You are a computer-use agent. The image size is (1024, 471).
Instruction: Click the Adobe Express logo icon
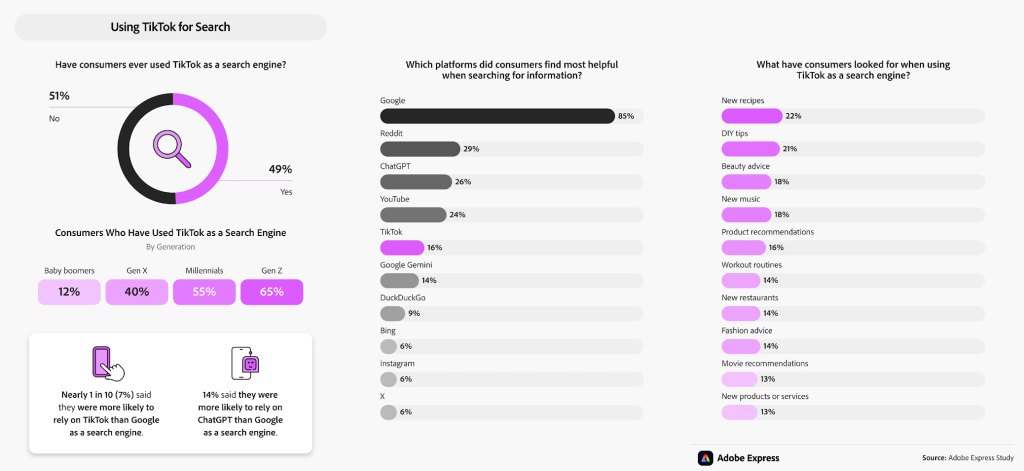[x=705, y=458]
